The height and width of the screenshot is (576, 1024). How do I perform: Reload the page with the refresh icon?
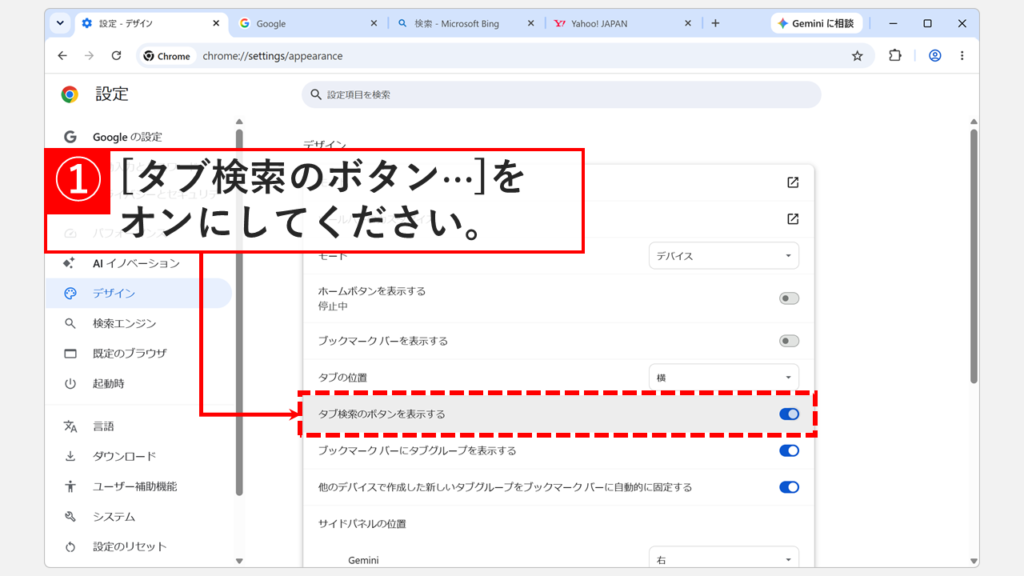tap(116, 56)
